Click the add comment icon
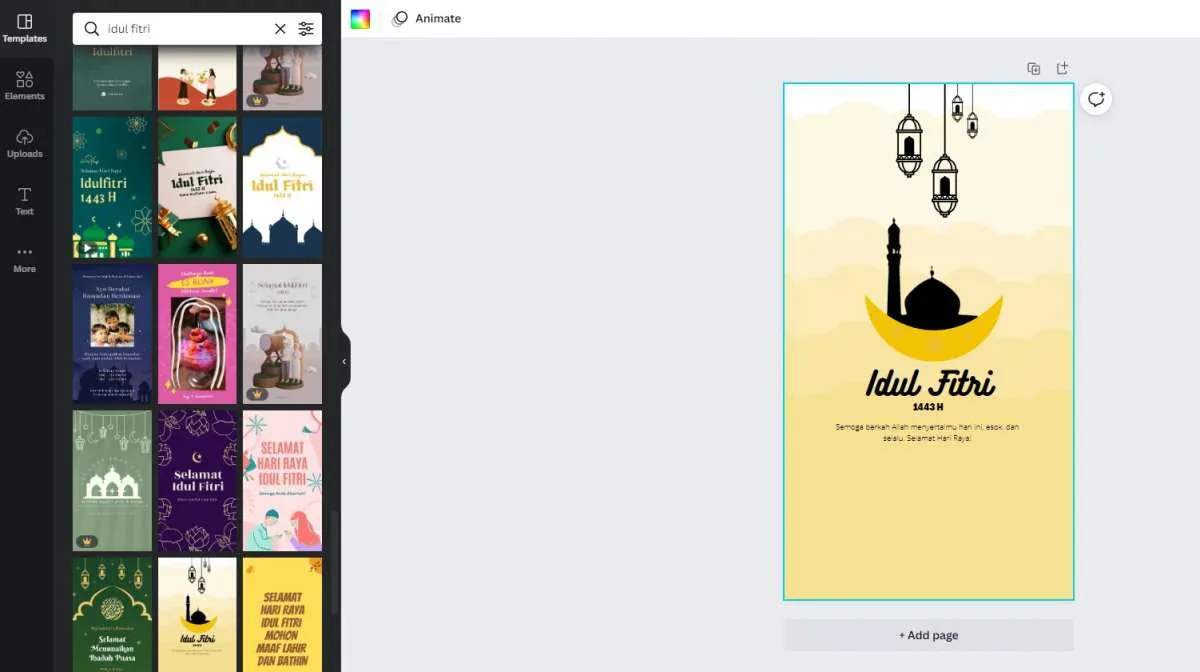The width and height of the screenshot is (1200, 672). point(1096,99)
